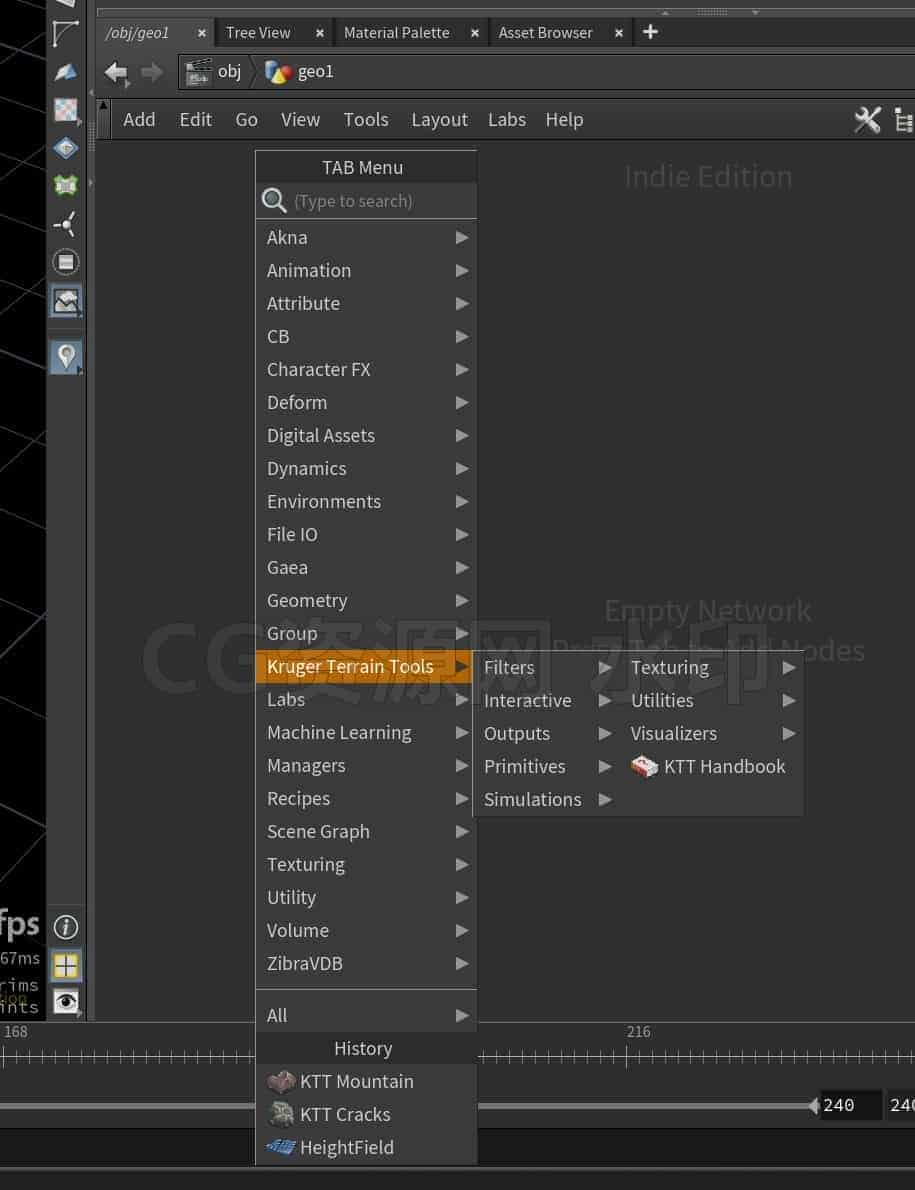Image resolution: width=915 pixels, height=1190 pixels.
Task: Add a new pane tab with plus button
Action: click(x=650, y=32)
